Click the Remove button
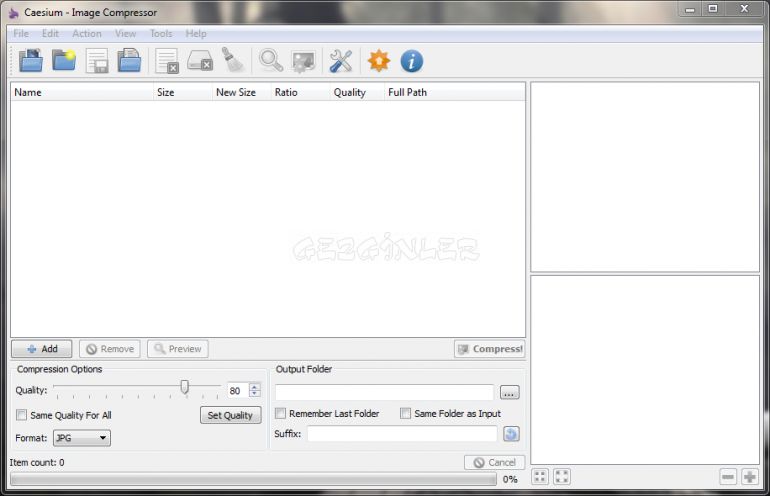The image size is (770, 496). (x=110, y=349)
